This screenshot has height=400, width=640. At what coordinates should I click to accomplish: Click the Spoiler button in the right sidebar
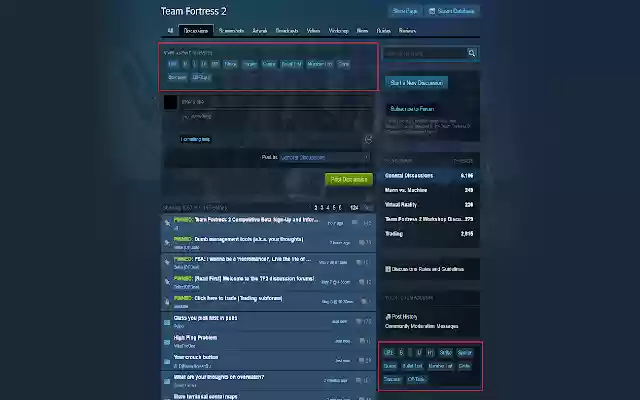point(465,352)
